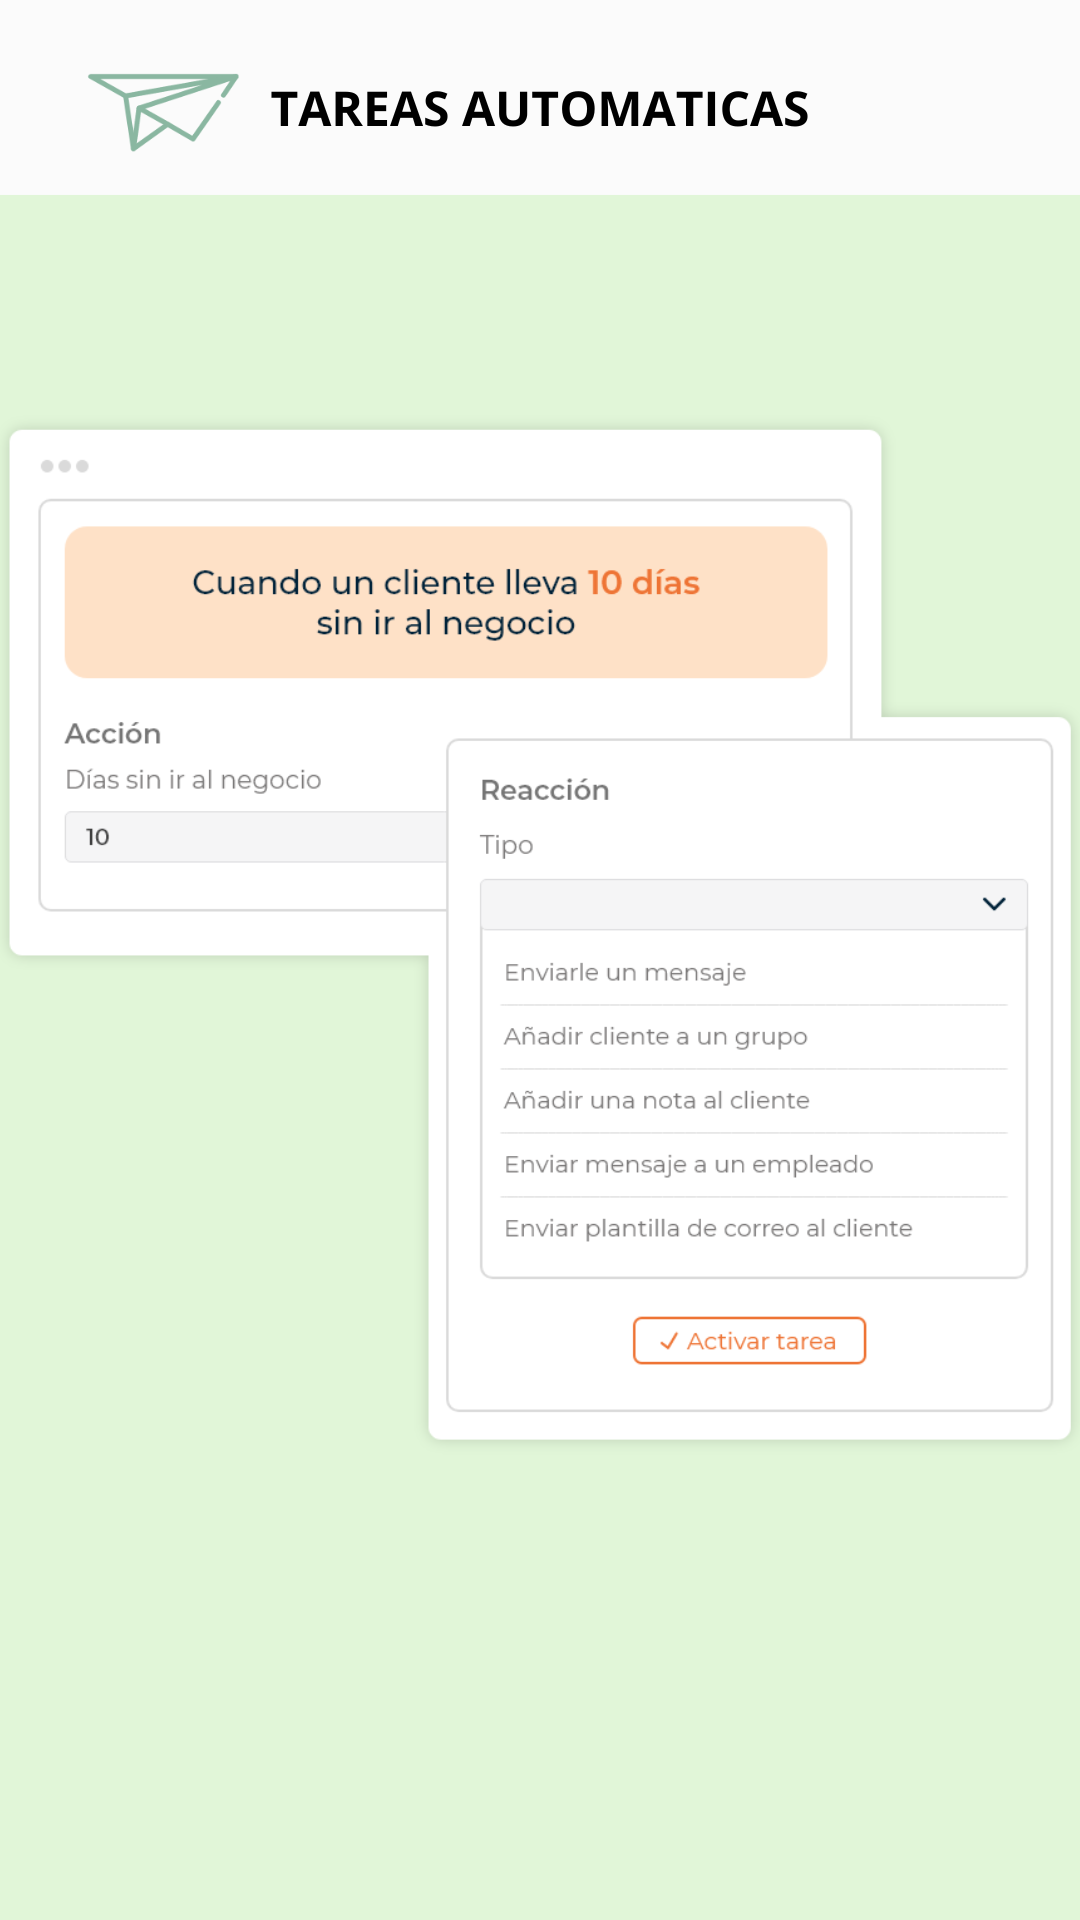Click the 'Días sin ir al negocio' label

pyautogui.click(x=193, y=780)
